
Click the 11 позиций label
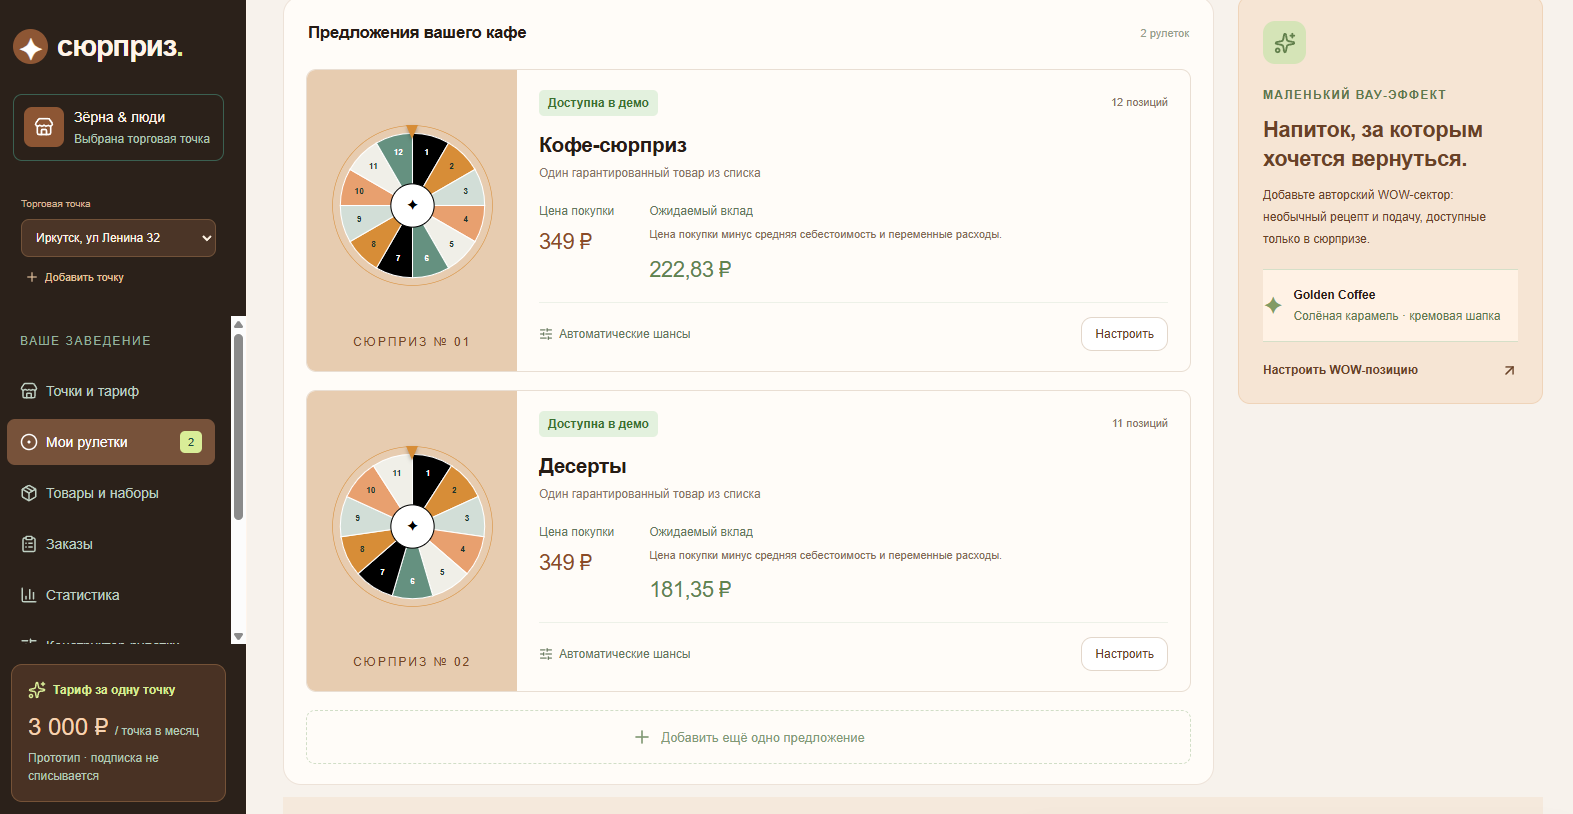[1140, 423]
